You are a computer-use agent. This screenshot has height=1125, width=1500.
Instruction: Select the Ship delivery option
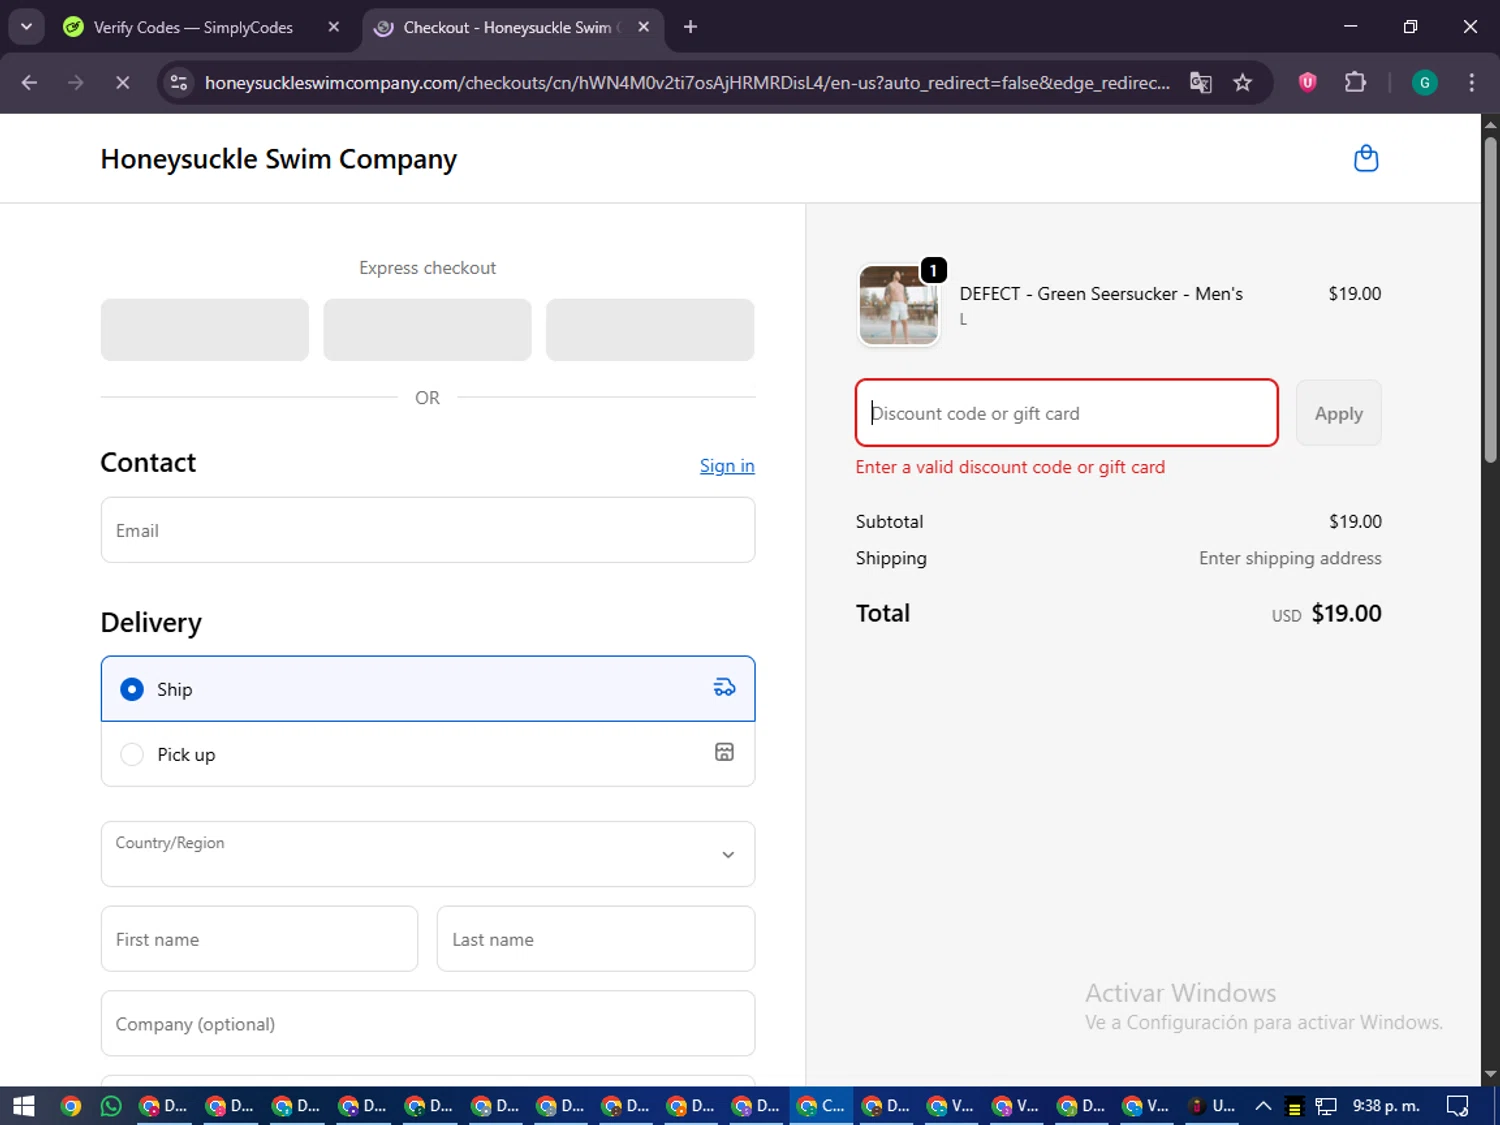pyautogui.click(x=132, y=689)
